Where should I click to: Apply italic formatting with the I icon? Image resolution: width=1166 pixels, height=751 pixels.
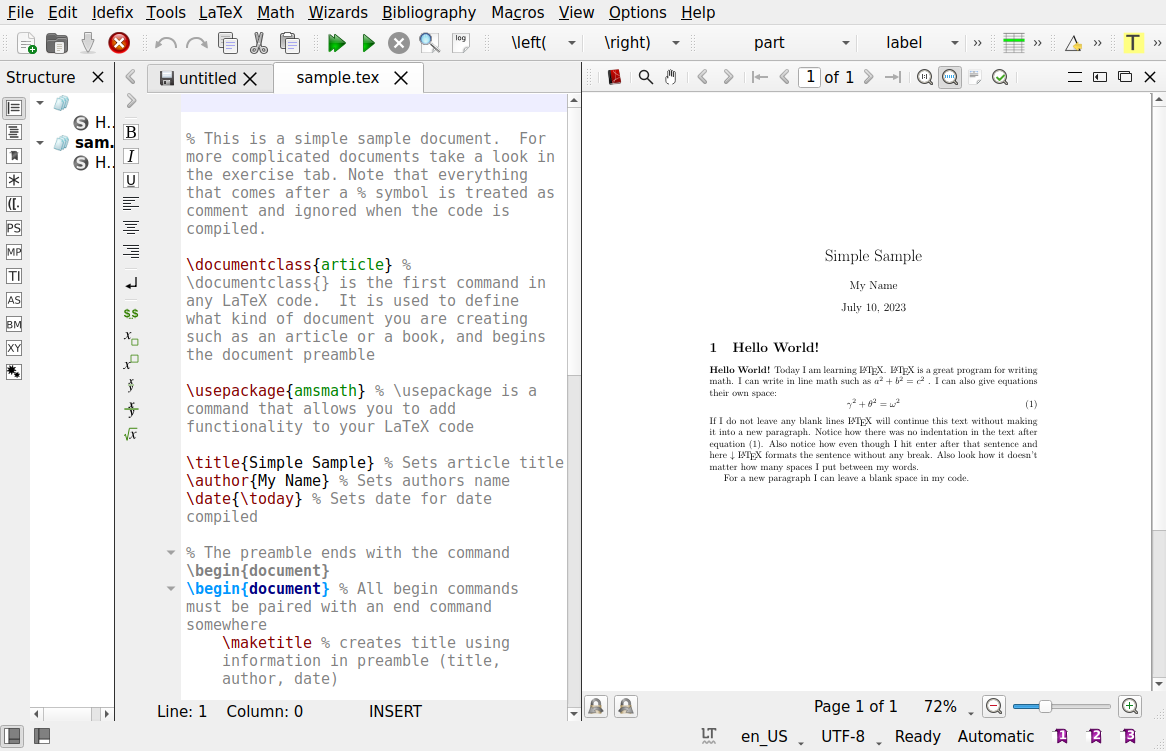coord(131,156)
